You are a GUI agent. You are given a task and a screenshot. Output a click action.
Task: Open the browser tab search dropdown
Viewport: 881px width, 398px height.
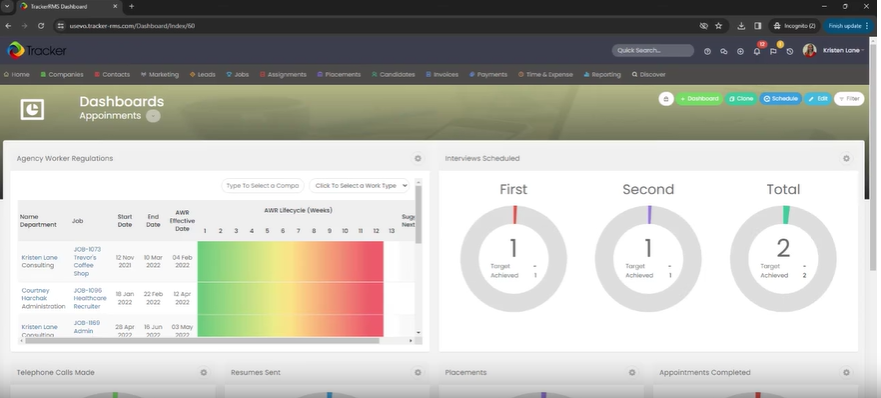(6, 6)
